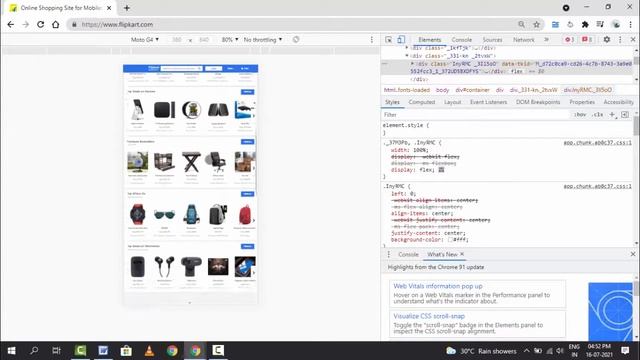The width and height of the screenshot is (640, 360).
Task: Open the Moto G4 device dropdown
Action: (144, 40)
